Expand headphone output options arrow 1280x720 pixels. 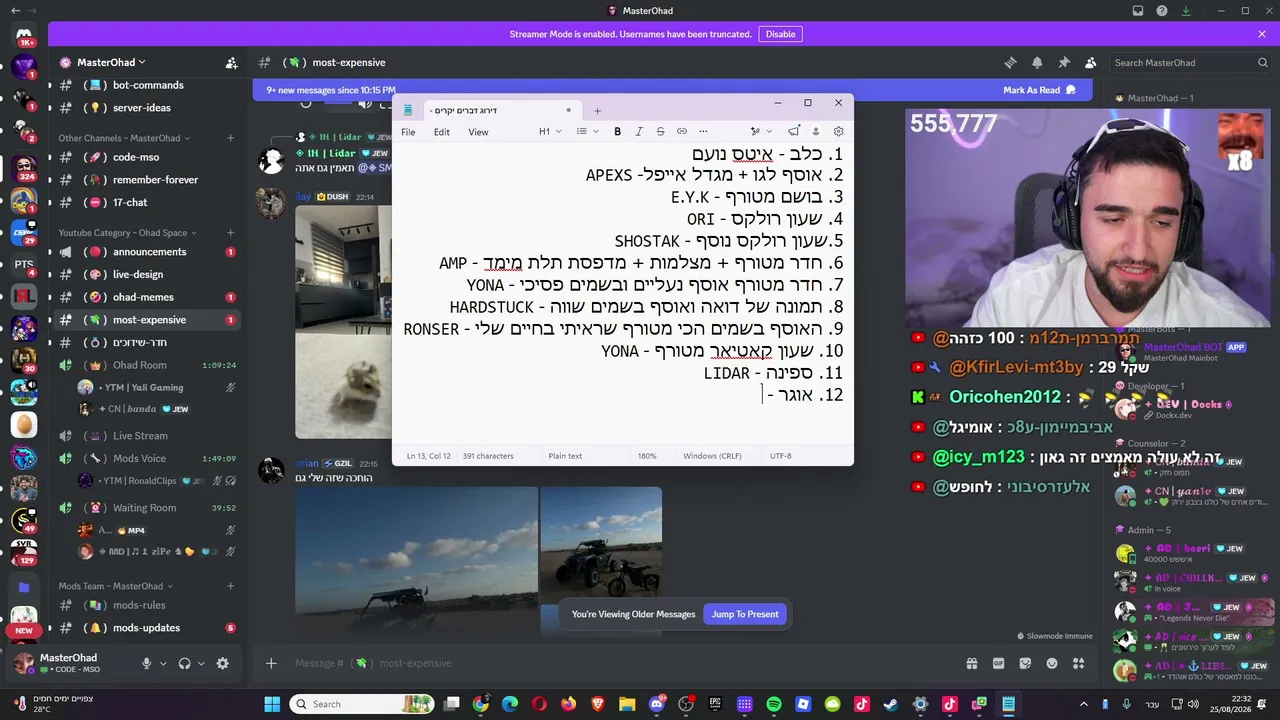click(201, 663)
